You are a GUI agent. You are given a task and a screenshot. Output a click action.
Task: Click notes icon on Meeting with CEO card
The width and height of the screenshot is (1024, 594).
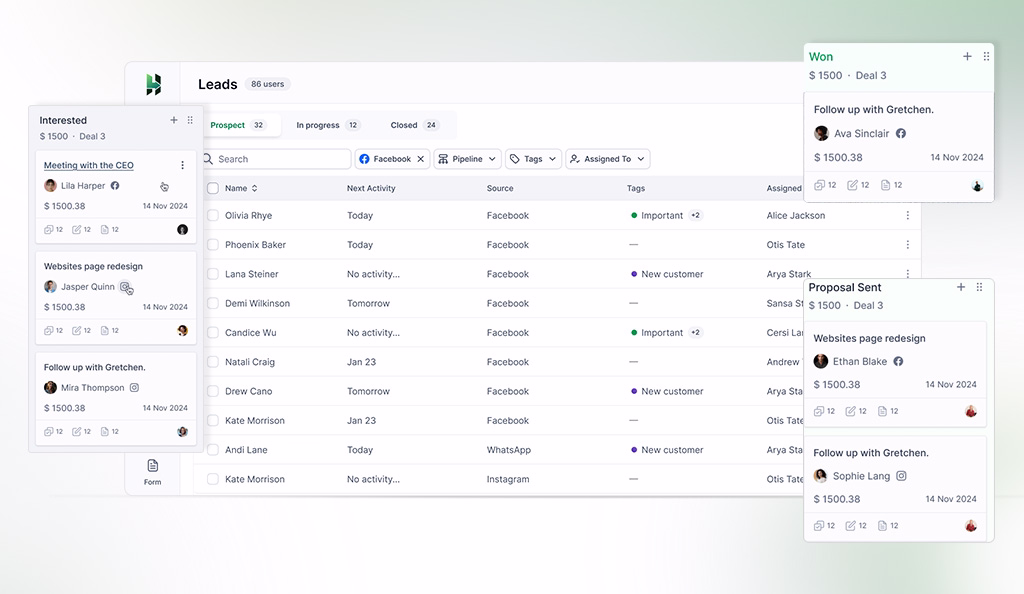click(x=76, y=230)
